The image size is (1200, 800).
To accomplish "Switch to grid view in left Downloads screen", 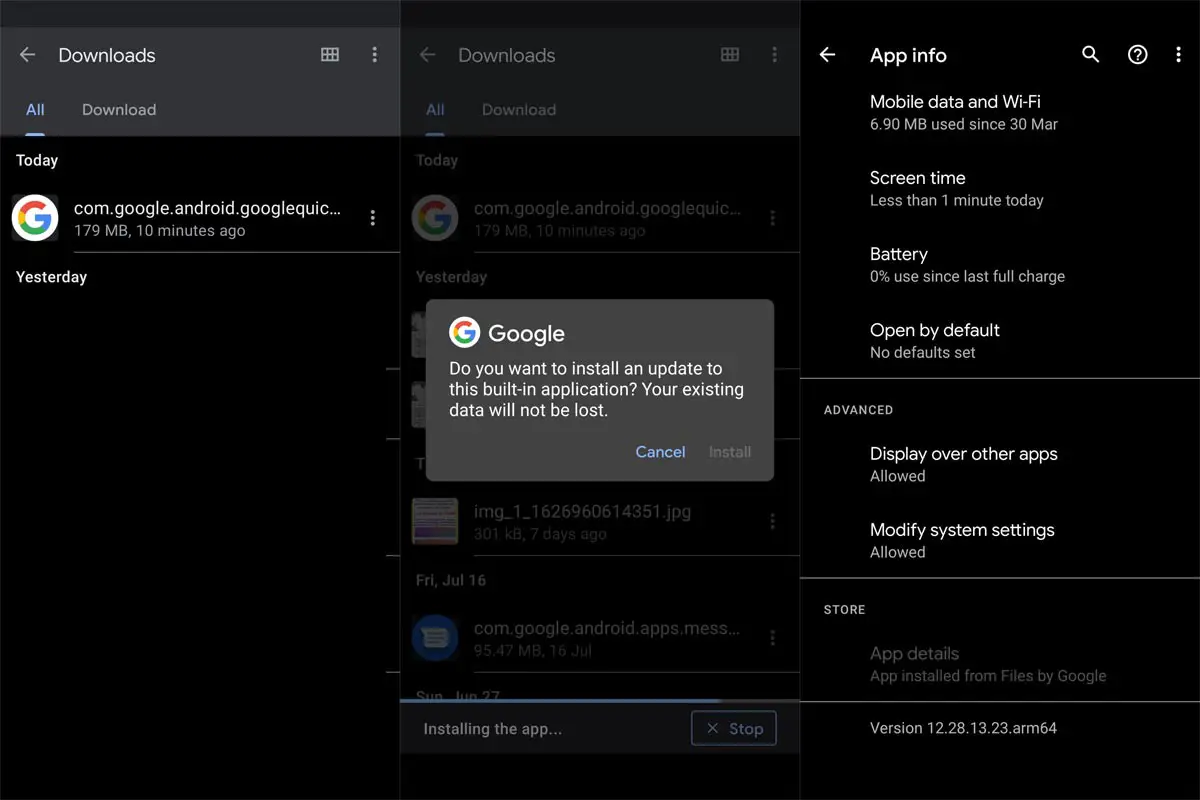I will (x=330, y=55).
